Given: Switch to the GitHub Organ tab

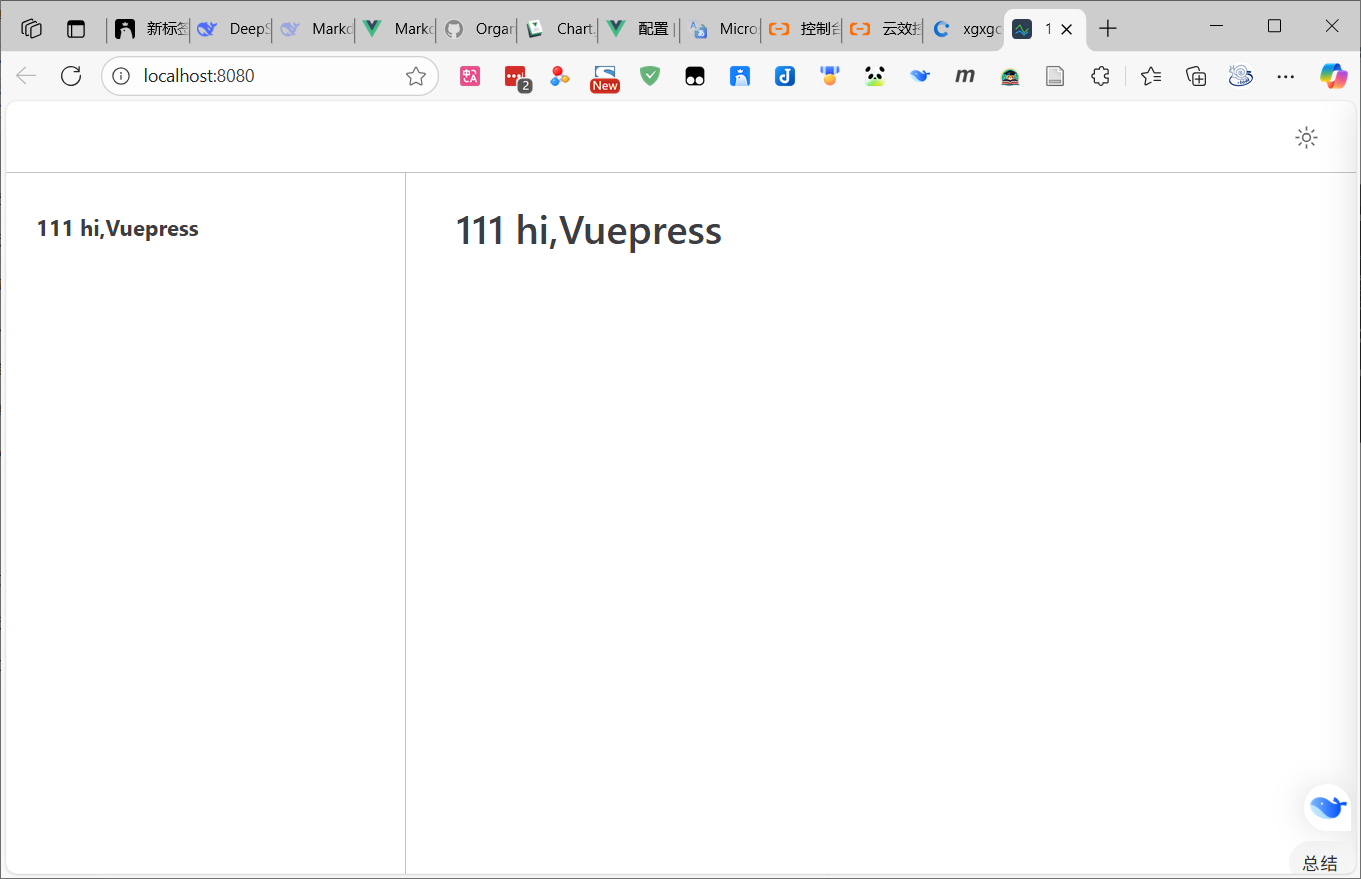Looking at the screenshot, I should pos(477,29).
